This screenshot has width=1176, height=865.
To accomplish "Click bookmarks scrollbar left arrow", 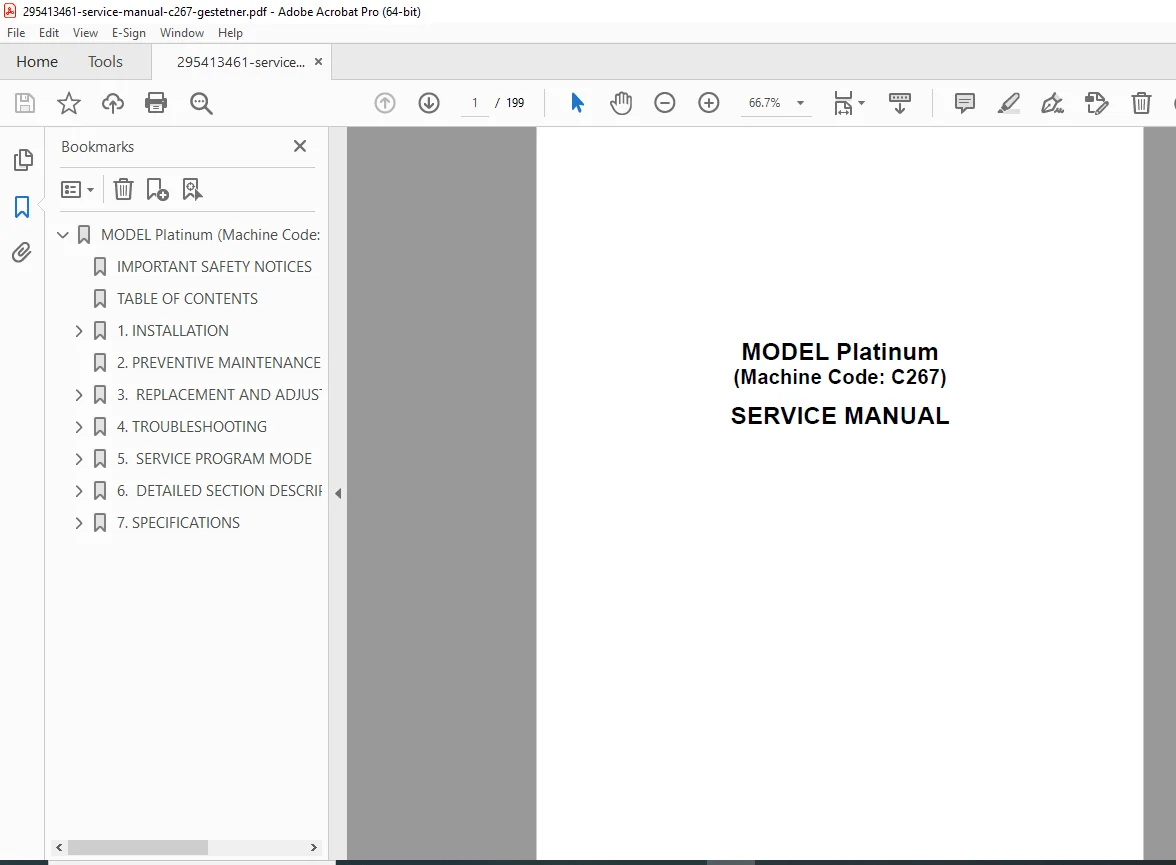I will coord(59,848).
